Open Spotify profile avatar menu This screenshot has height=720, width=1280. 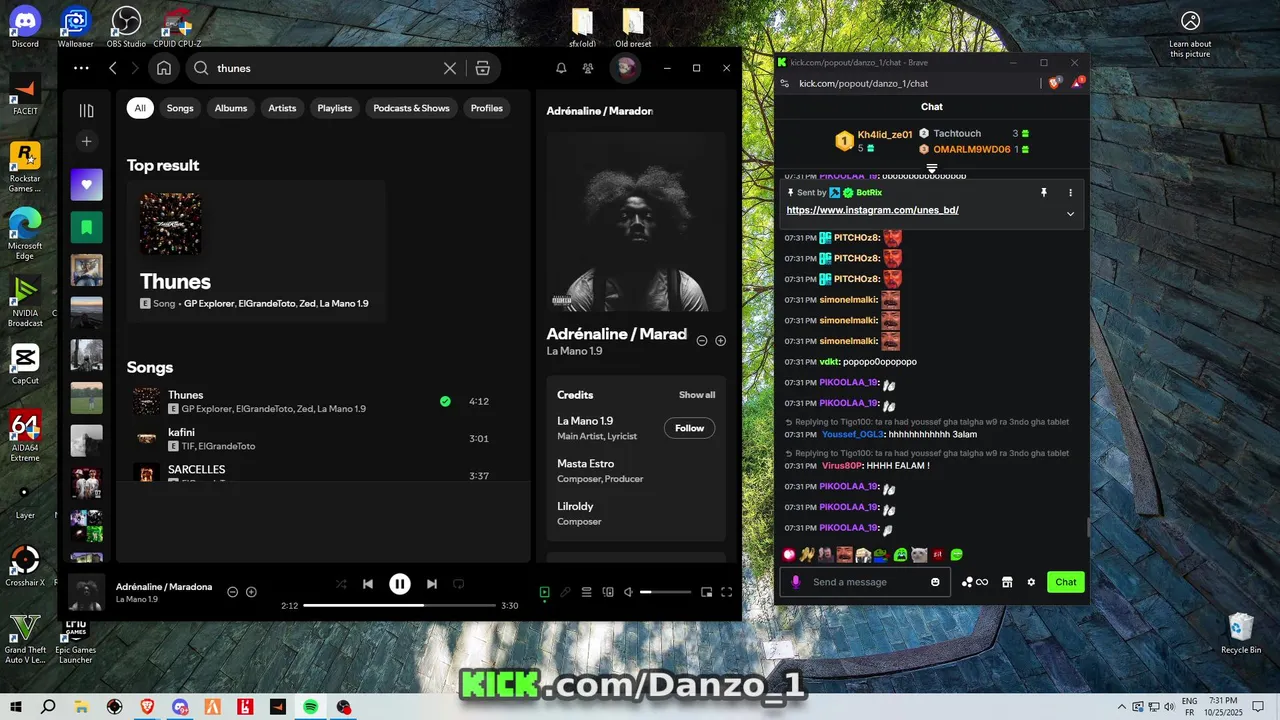pyautogui.click(x=626, y=68)
